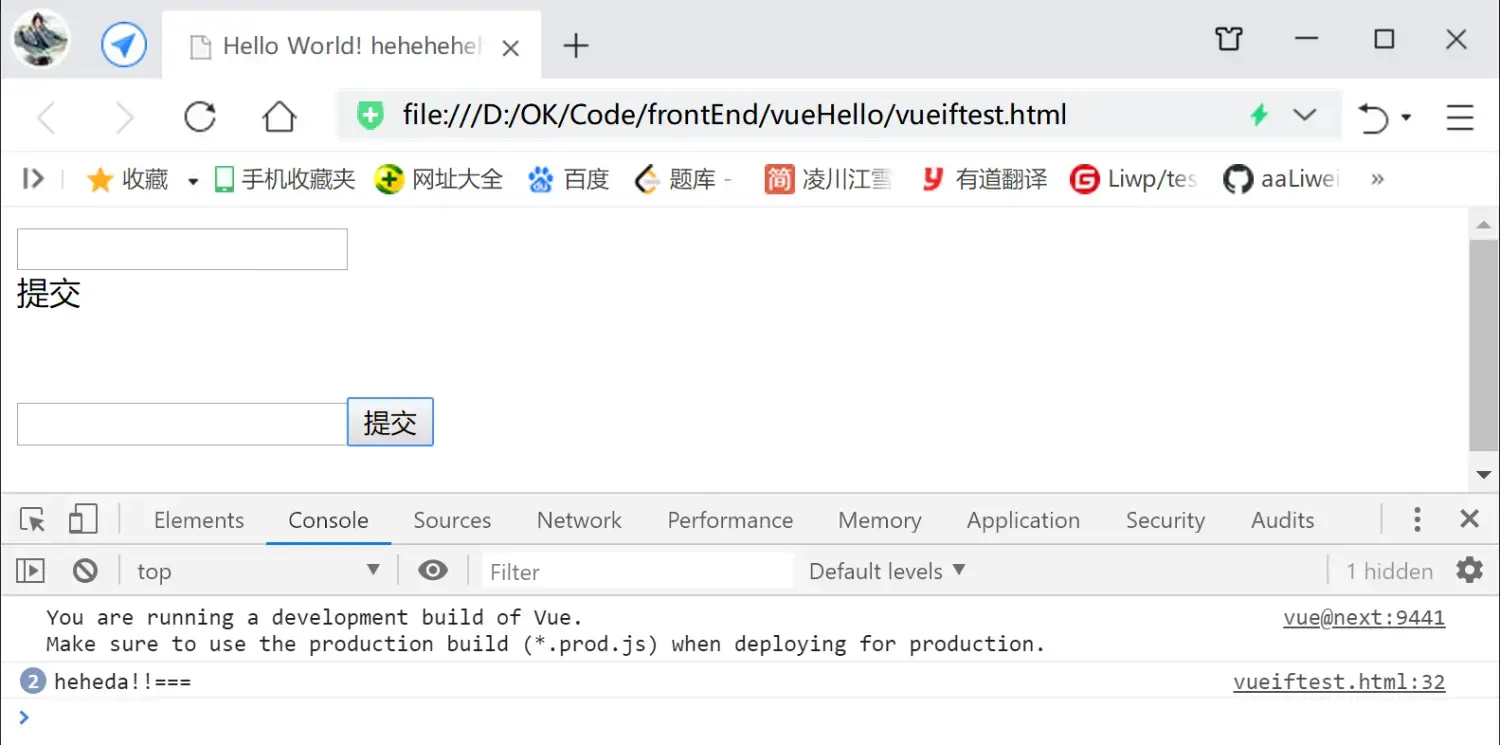Click the console prompt chevron
The width and height of the screenshot is (1500, 745).
[24, 717]
